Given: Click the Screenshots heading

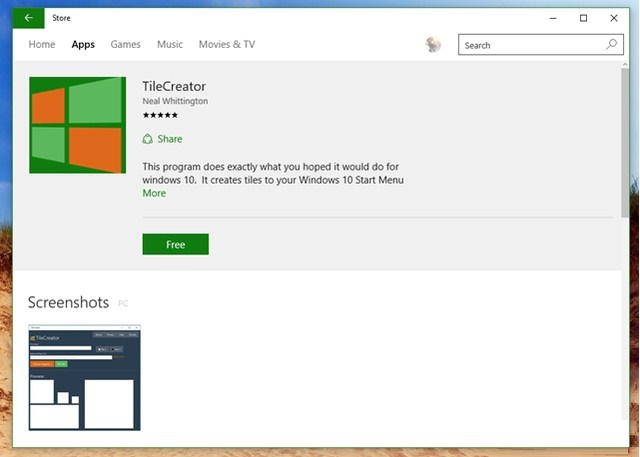Looking at the screenshot, I should click(68, 302).
